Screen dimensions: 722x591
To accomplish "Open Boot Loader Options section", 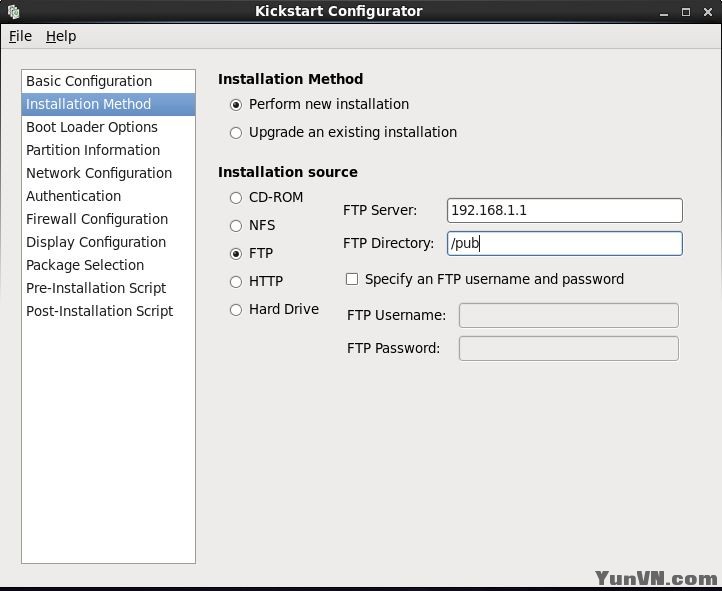I will (92, 127).
